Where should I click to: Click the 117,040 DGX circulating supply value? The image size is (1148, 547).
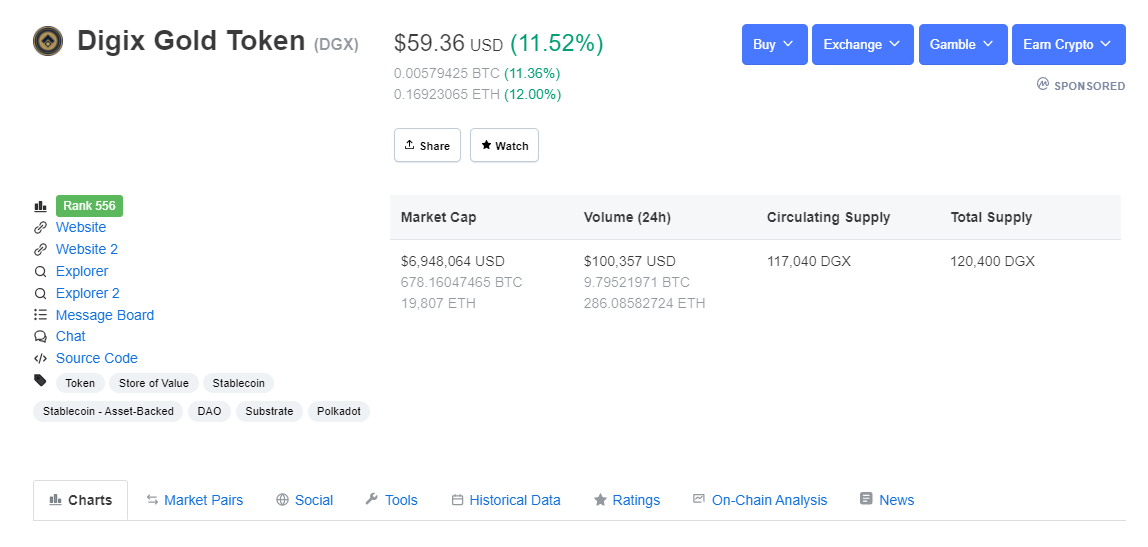[809, 261]
